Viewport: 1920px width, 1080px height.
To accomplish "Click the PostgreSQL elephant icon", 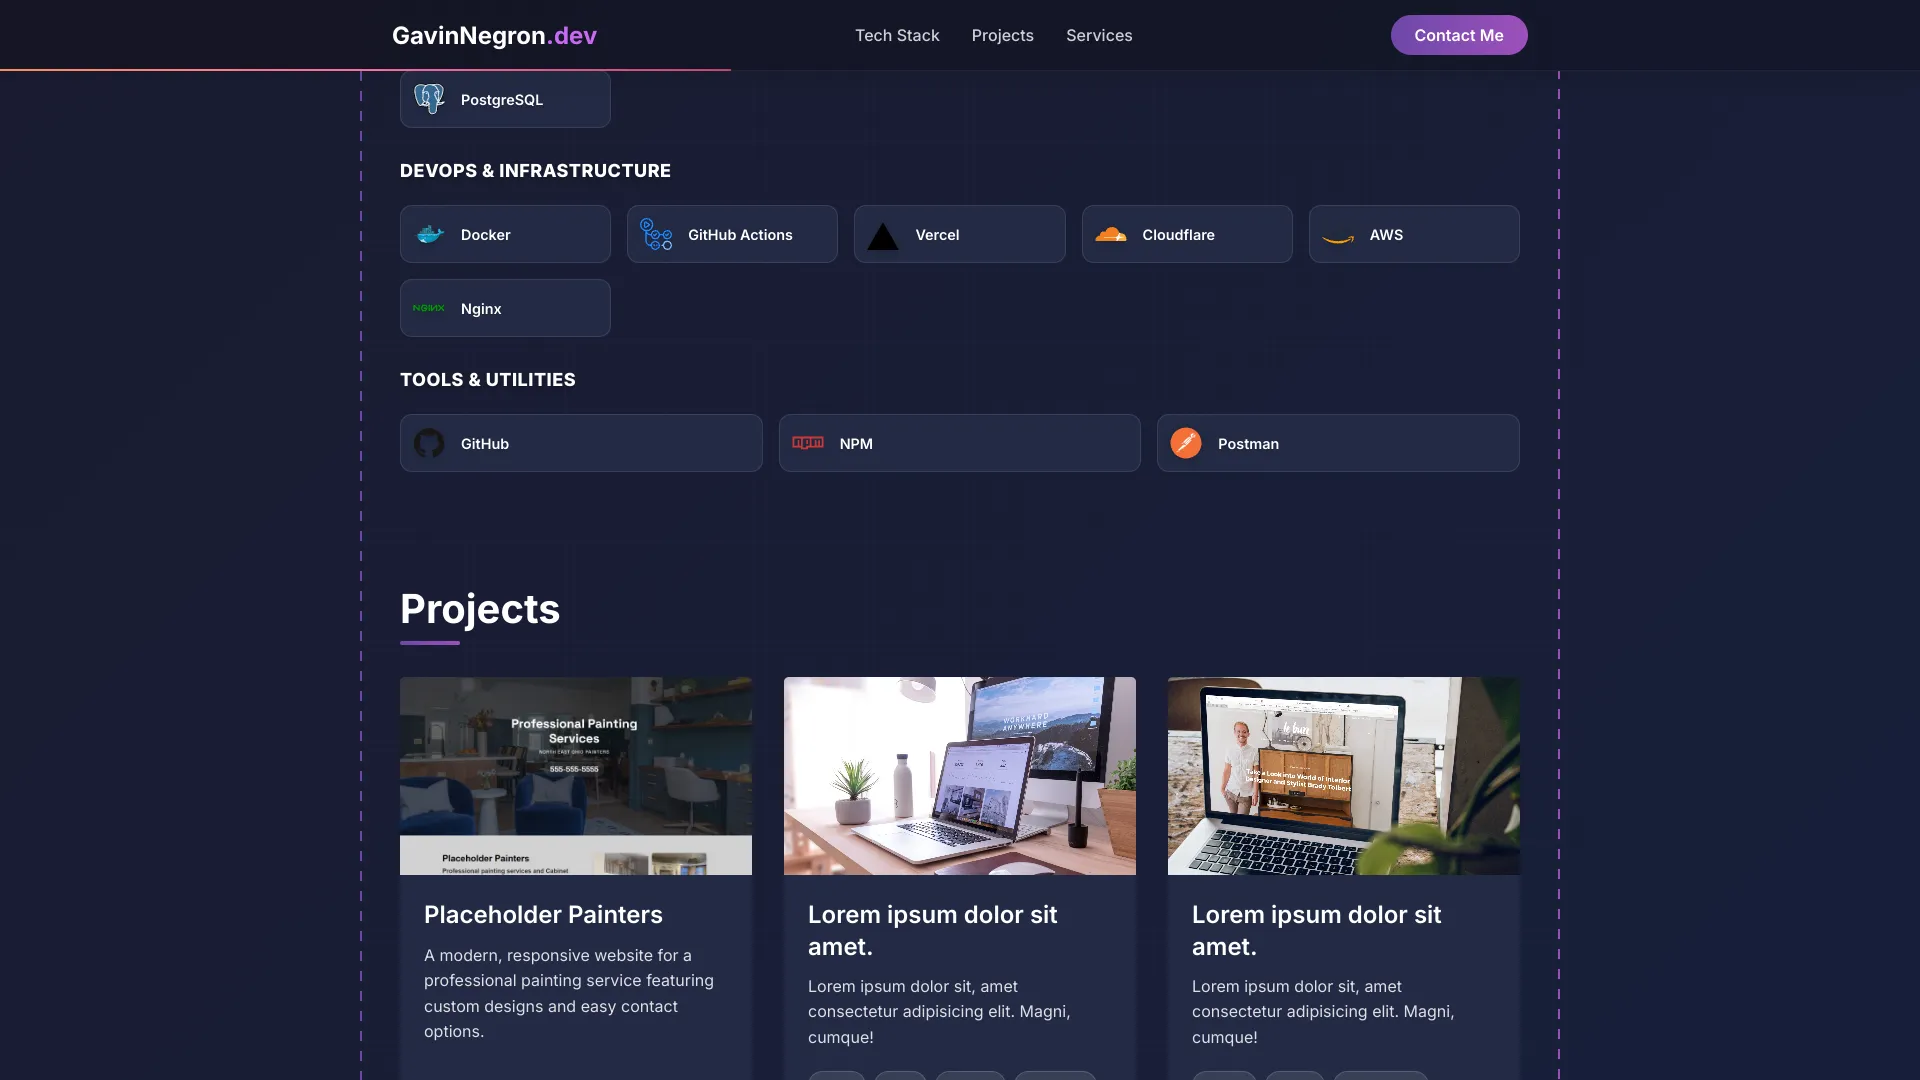I will tap(429, 99).
